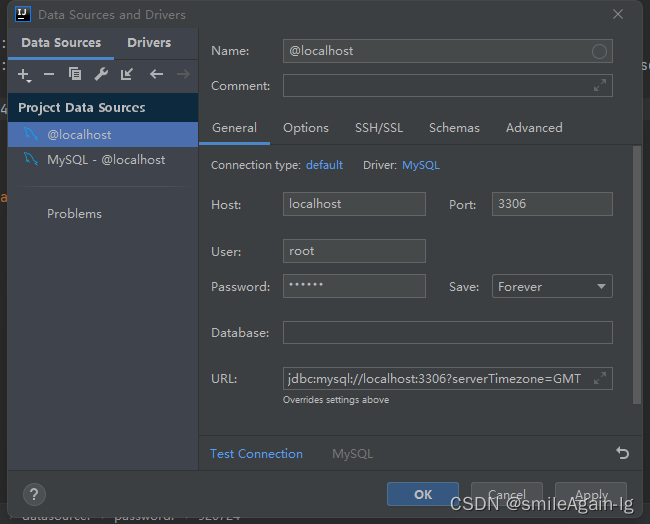Duplicate the selected data source
The width and height of the screenshot is (650, 524).
75,74
